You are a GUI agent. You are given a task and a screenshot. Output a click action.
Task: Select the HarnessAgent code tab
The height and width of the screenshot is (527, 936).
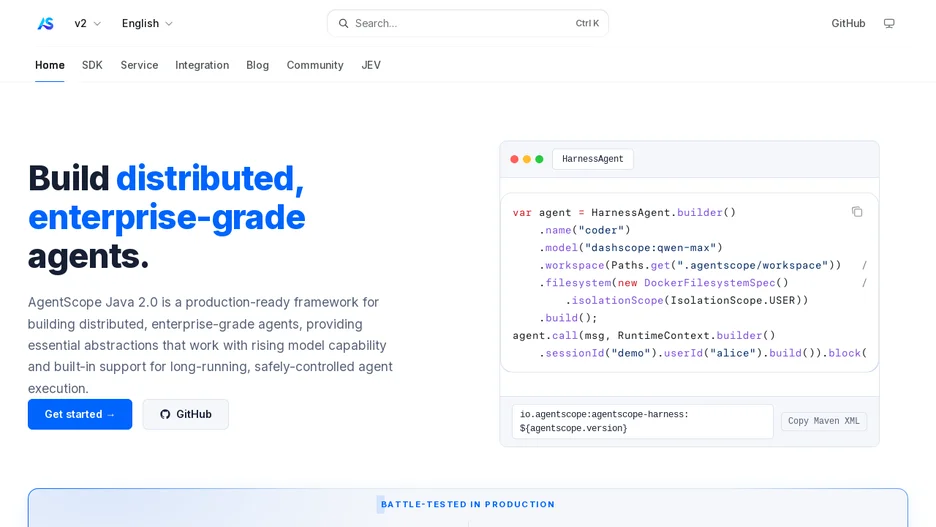pyautogui.click(x=592, y=159)
